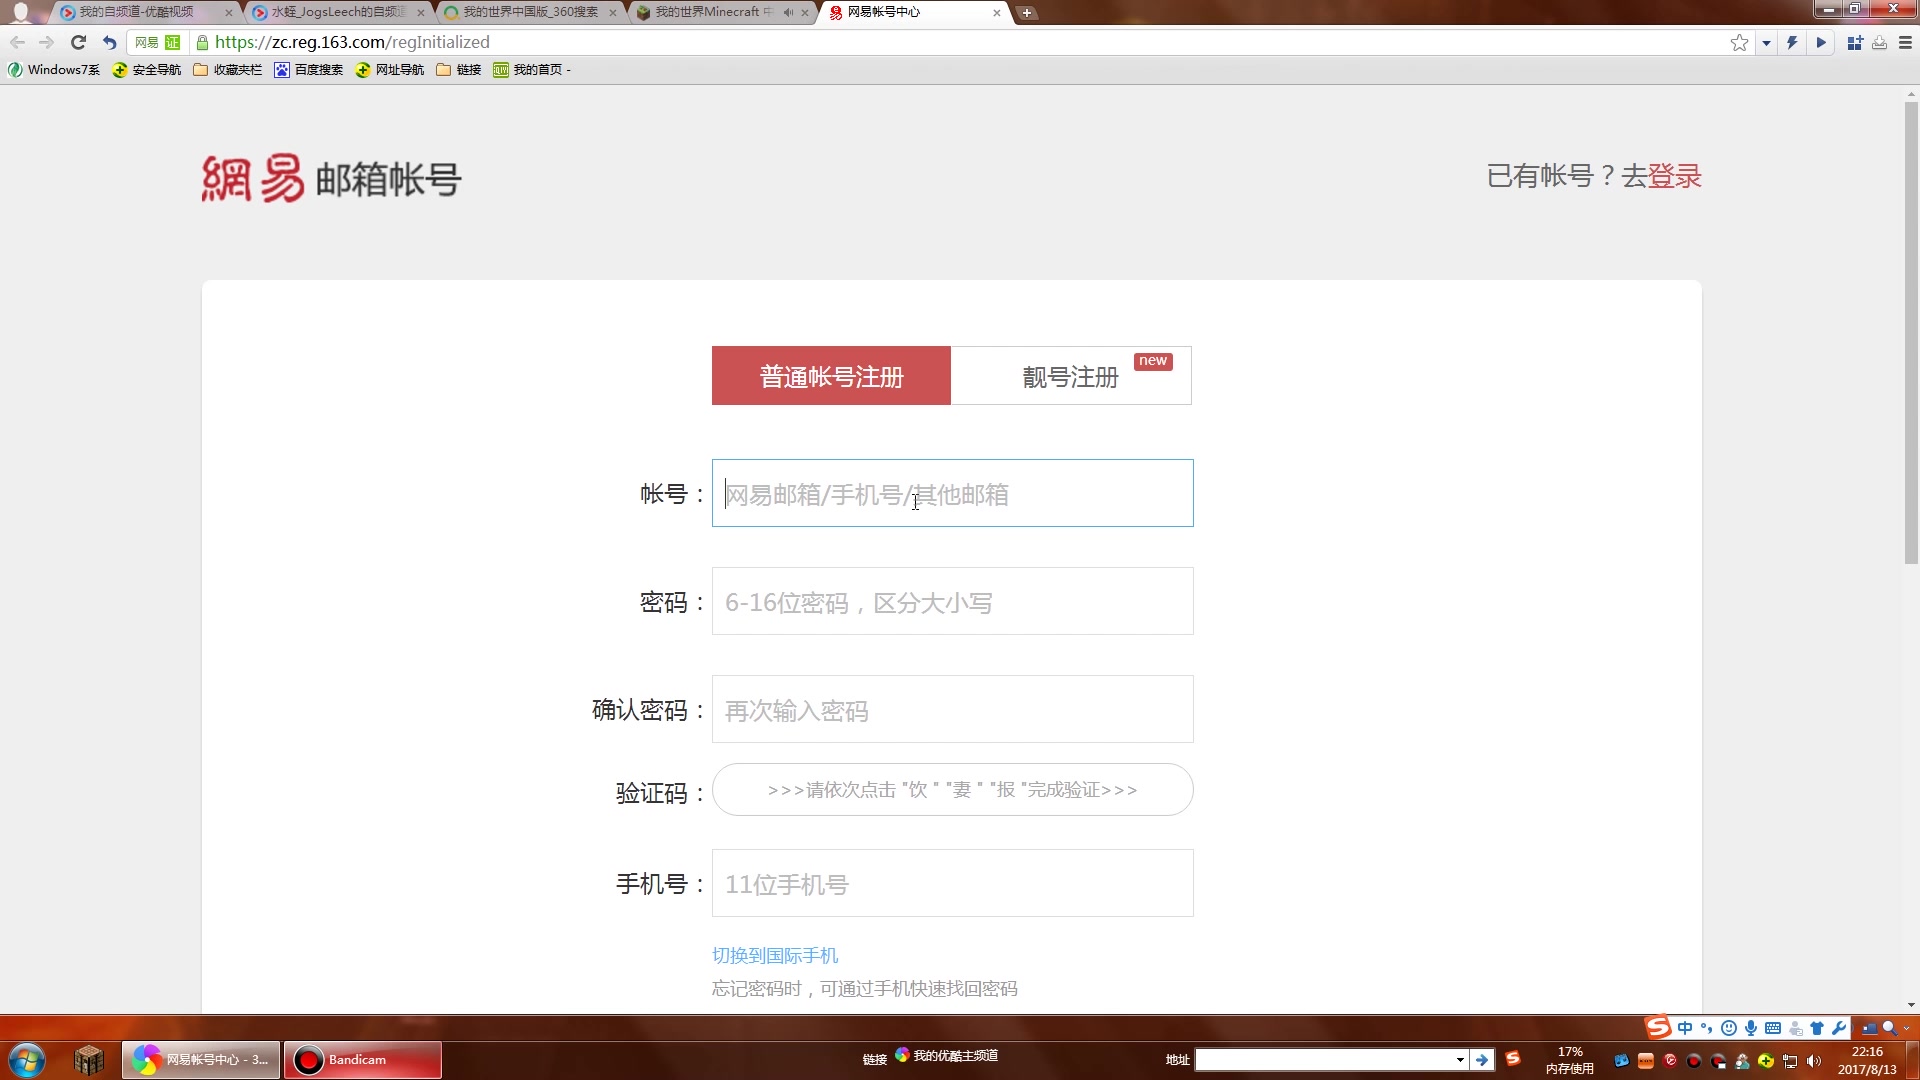1920x1080 pixels.
Task: Click the address bar URL
Action: click(352, 42)
